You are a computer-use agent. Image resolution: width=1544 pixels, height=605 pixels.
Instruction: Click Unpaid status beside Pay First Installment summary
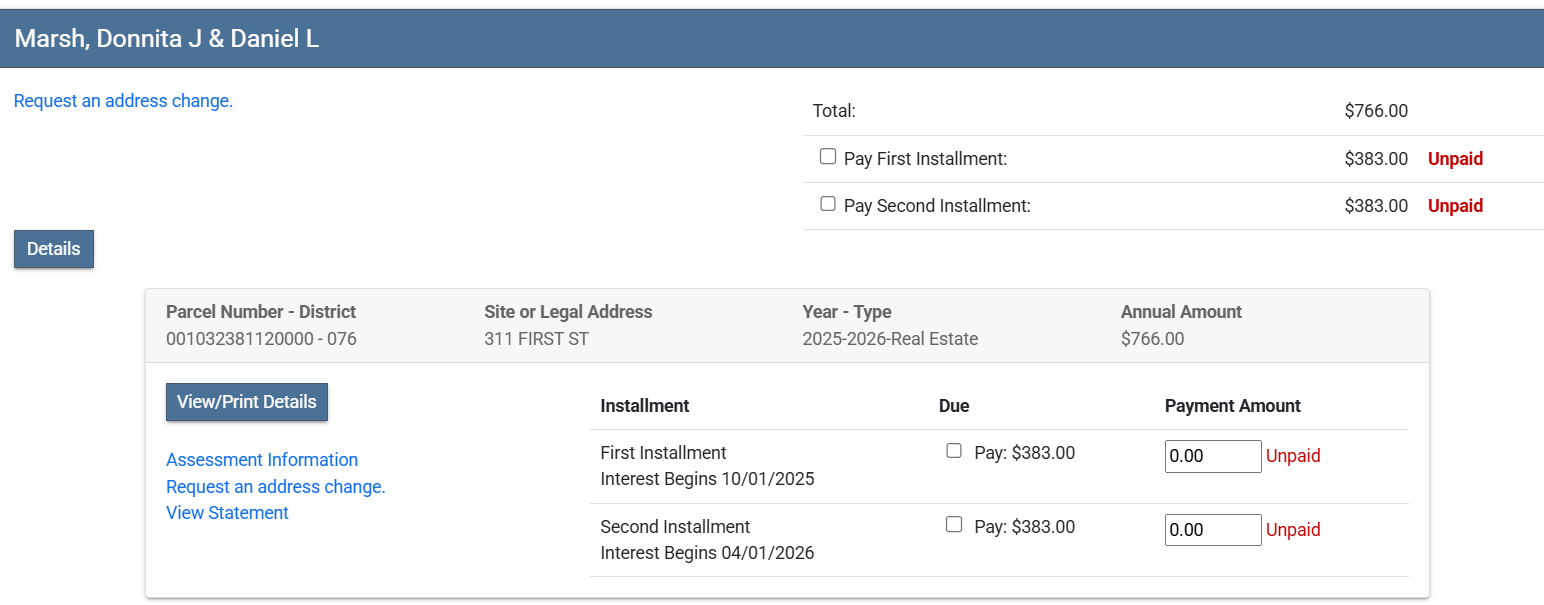[x=1455, y=159]
